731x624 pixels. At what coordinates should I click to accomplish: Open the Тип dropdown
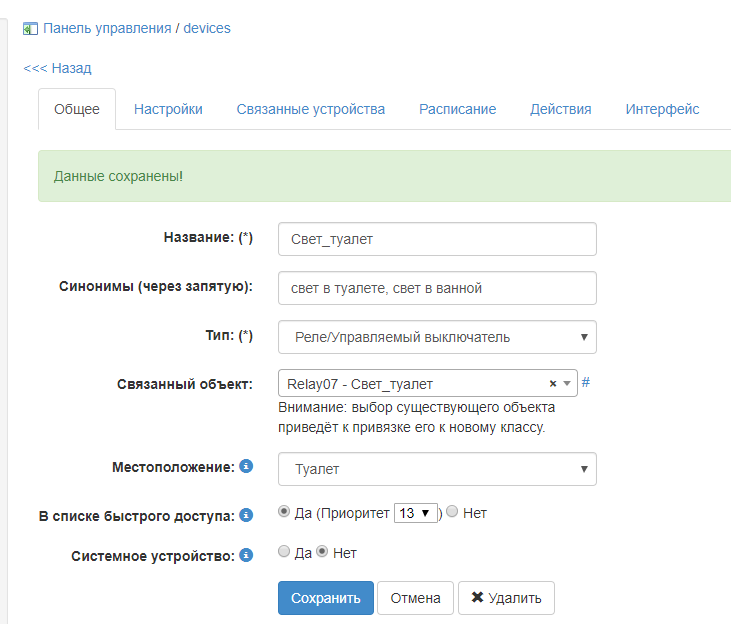[x=437, y=337]
